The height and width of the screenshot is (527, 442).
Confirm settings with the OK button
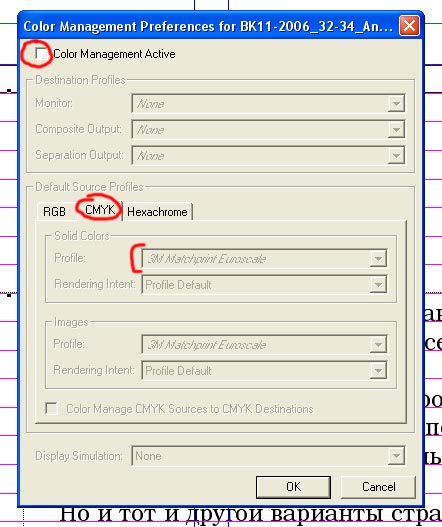point(293,487)
